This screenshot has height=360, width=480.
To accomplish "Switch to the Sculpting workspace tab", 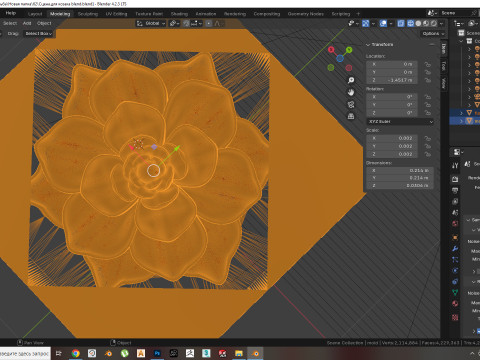I will point(88,14).
